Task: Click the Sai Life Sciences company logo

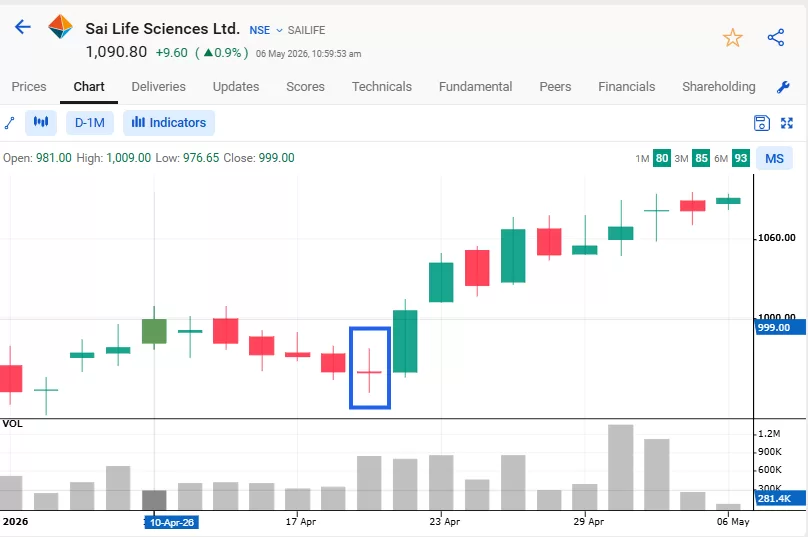Action: (x=60, y=27)
